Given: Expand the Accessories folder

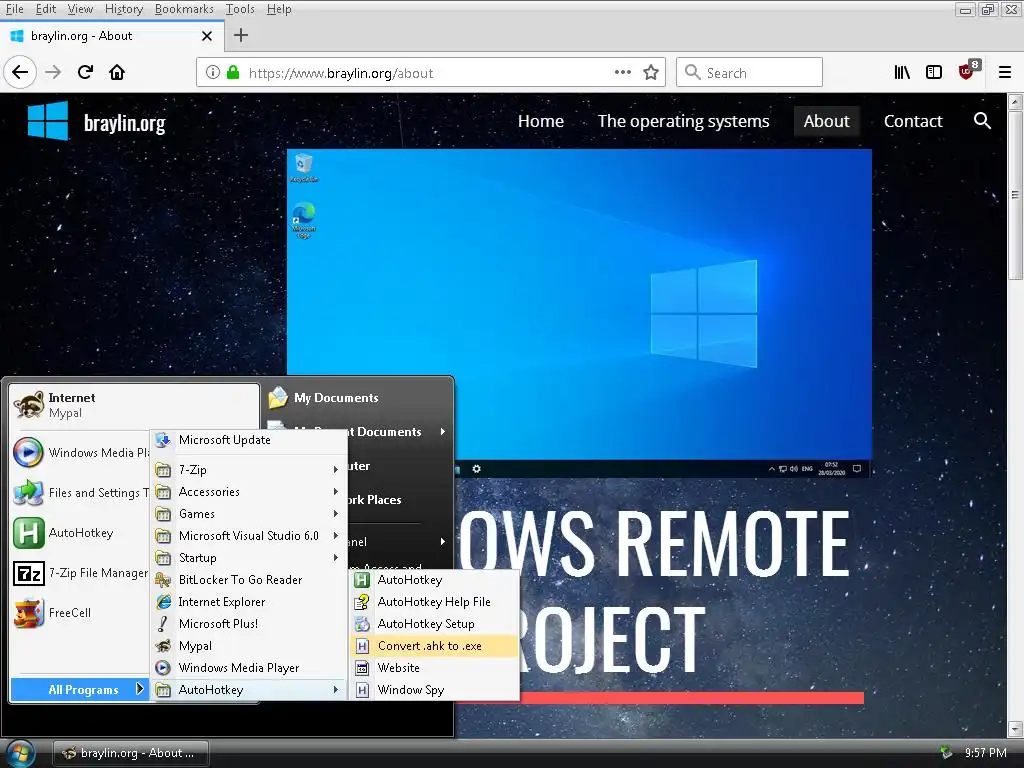Looking at the screenshot, I should click(248, 492).
